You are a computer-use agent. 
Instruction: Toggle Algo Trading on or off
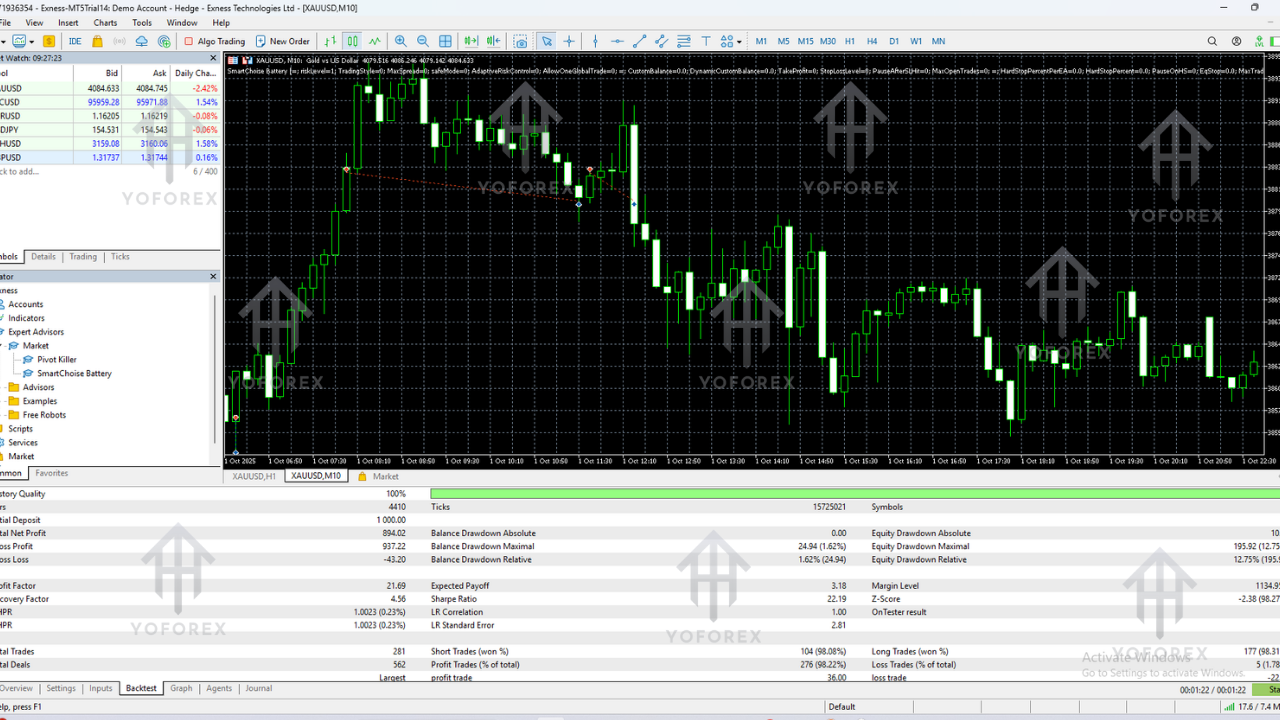coord(214,41)
